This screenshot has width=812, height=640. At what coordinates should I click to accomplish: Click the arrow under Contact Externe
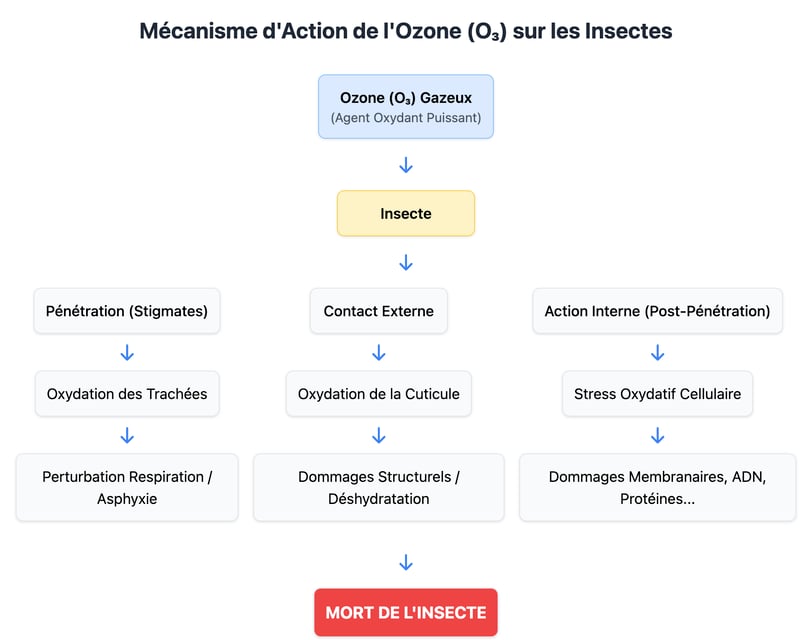coord(379,353)
